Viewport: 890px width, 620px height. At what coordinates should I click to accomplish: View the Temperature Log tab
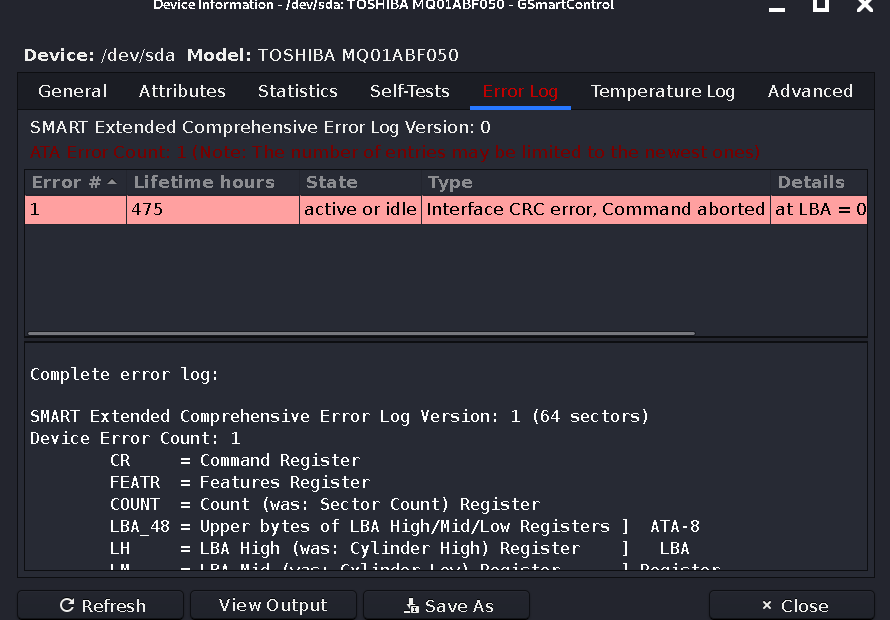(x=663, y=91)
